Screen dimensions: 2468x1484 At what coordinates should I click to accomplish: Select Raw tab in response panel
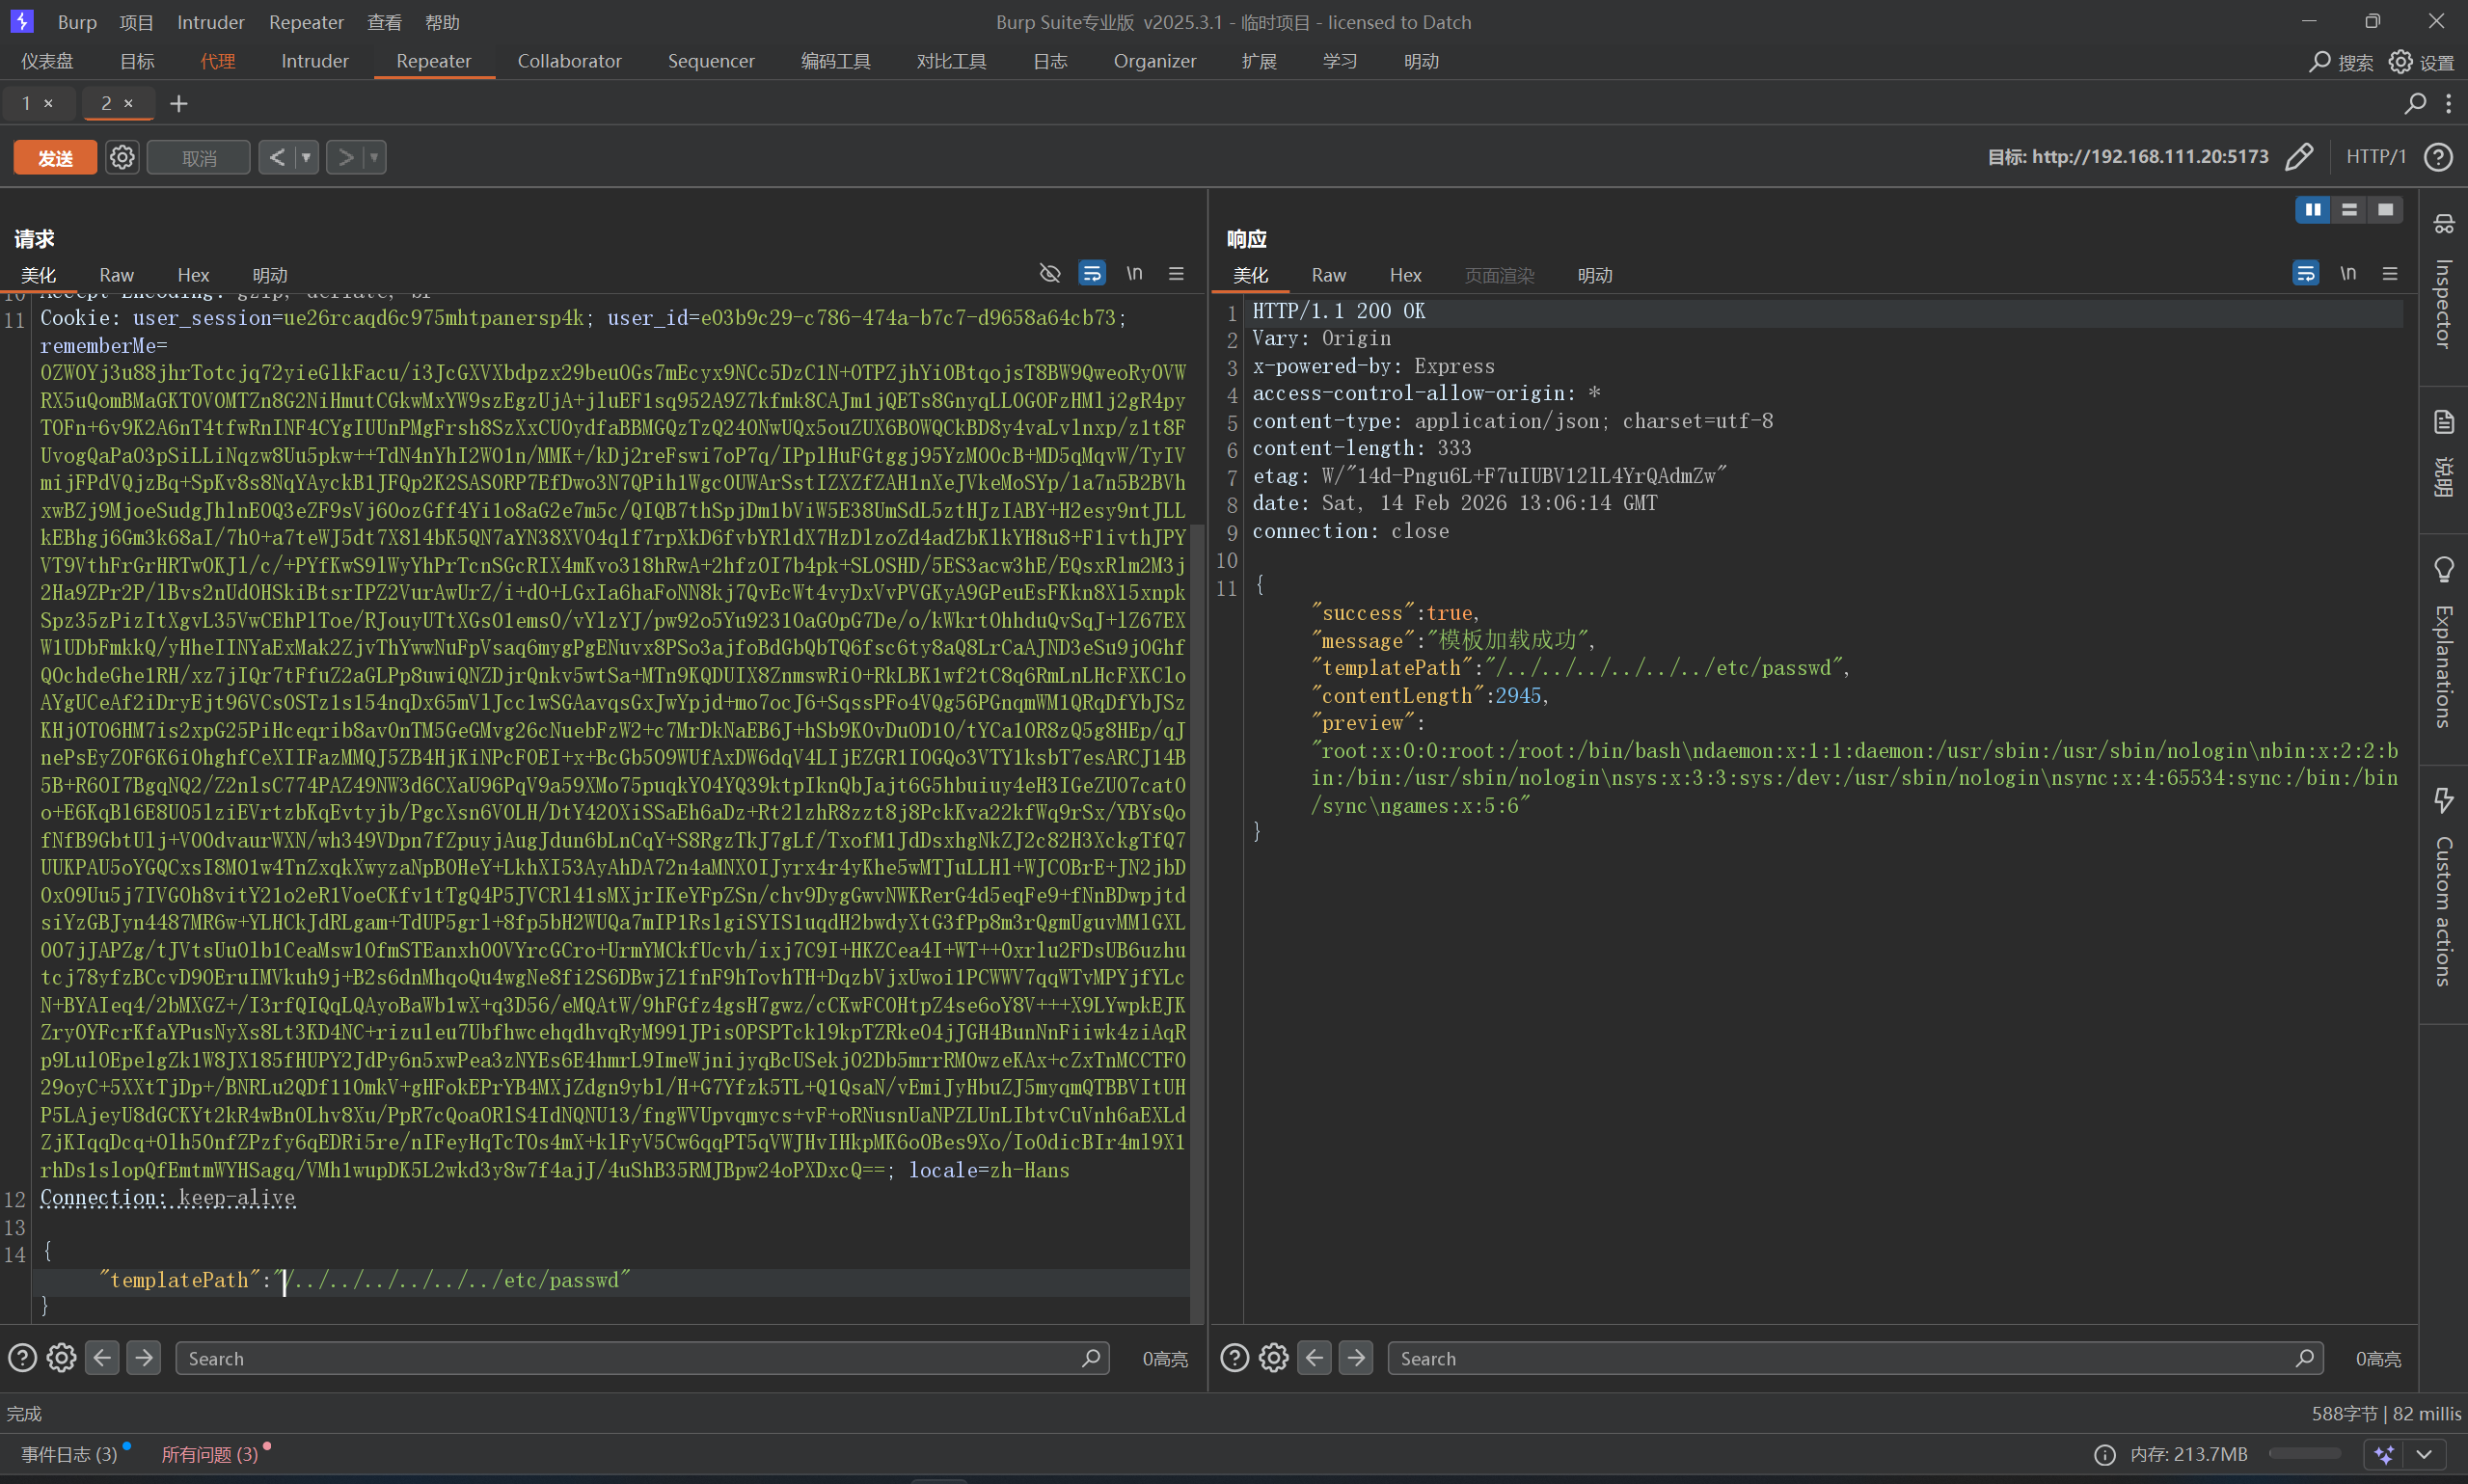1328,275
